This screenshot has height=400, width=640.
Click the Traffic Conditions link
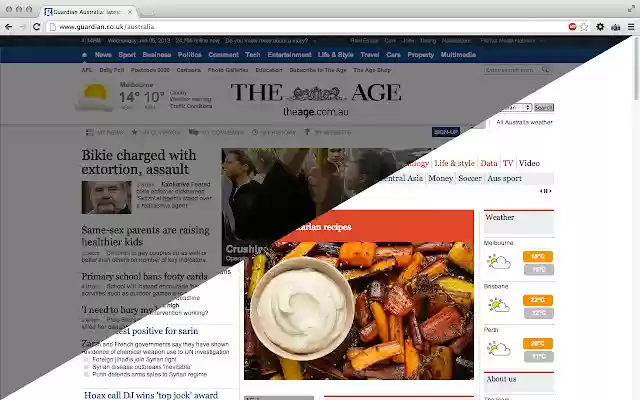point(191,106)
